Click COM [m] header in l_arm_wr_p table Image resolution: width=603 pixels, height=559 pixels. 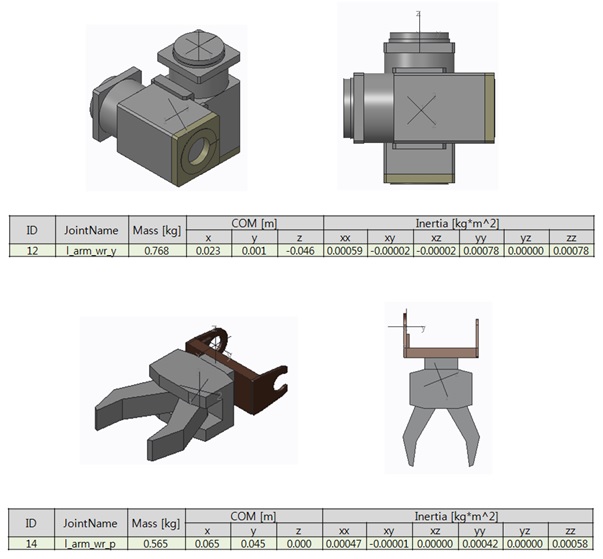[x=253, y=516]
